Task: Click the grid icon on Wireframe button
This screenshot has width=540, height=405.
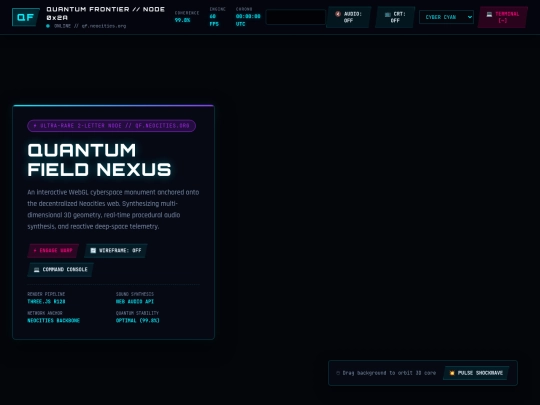Action: [93, 250]
